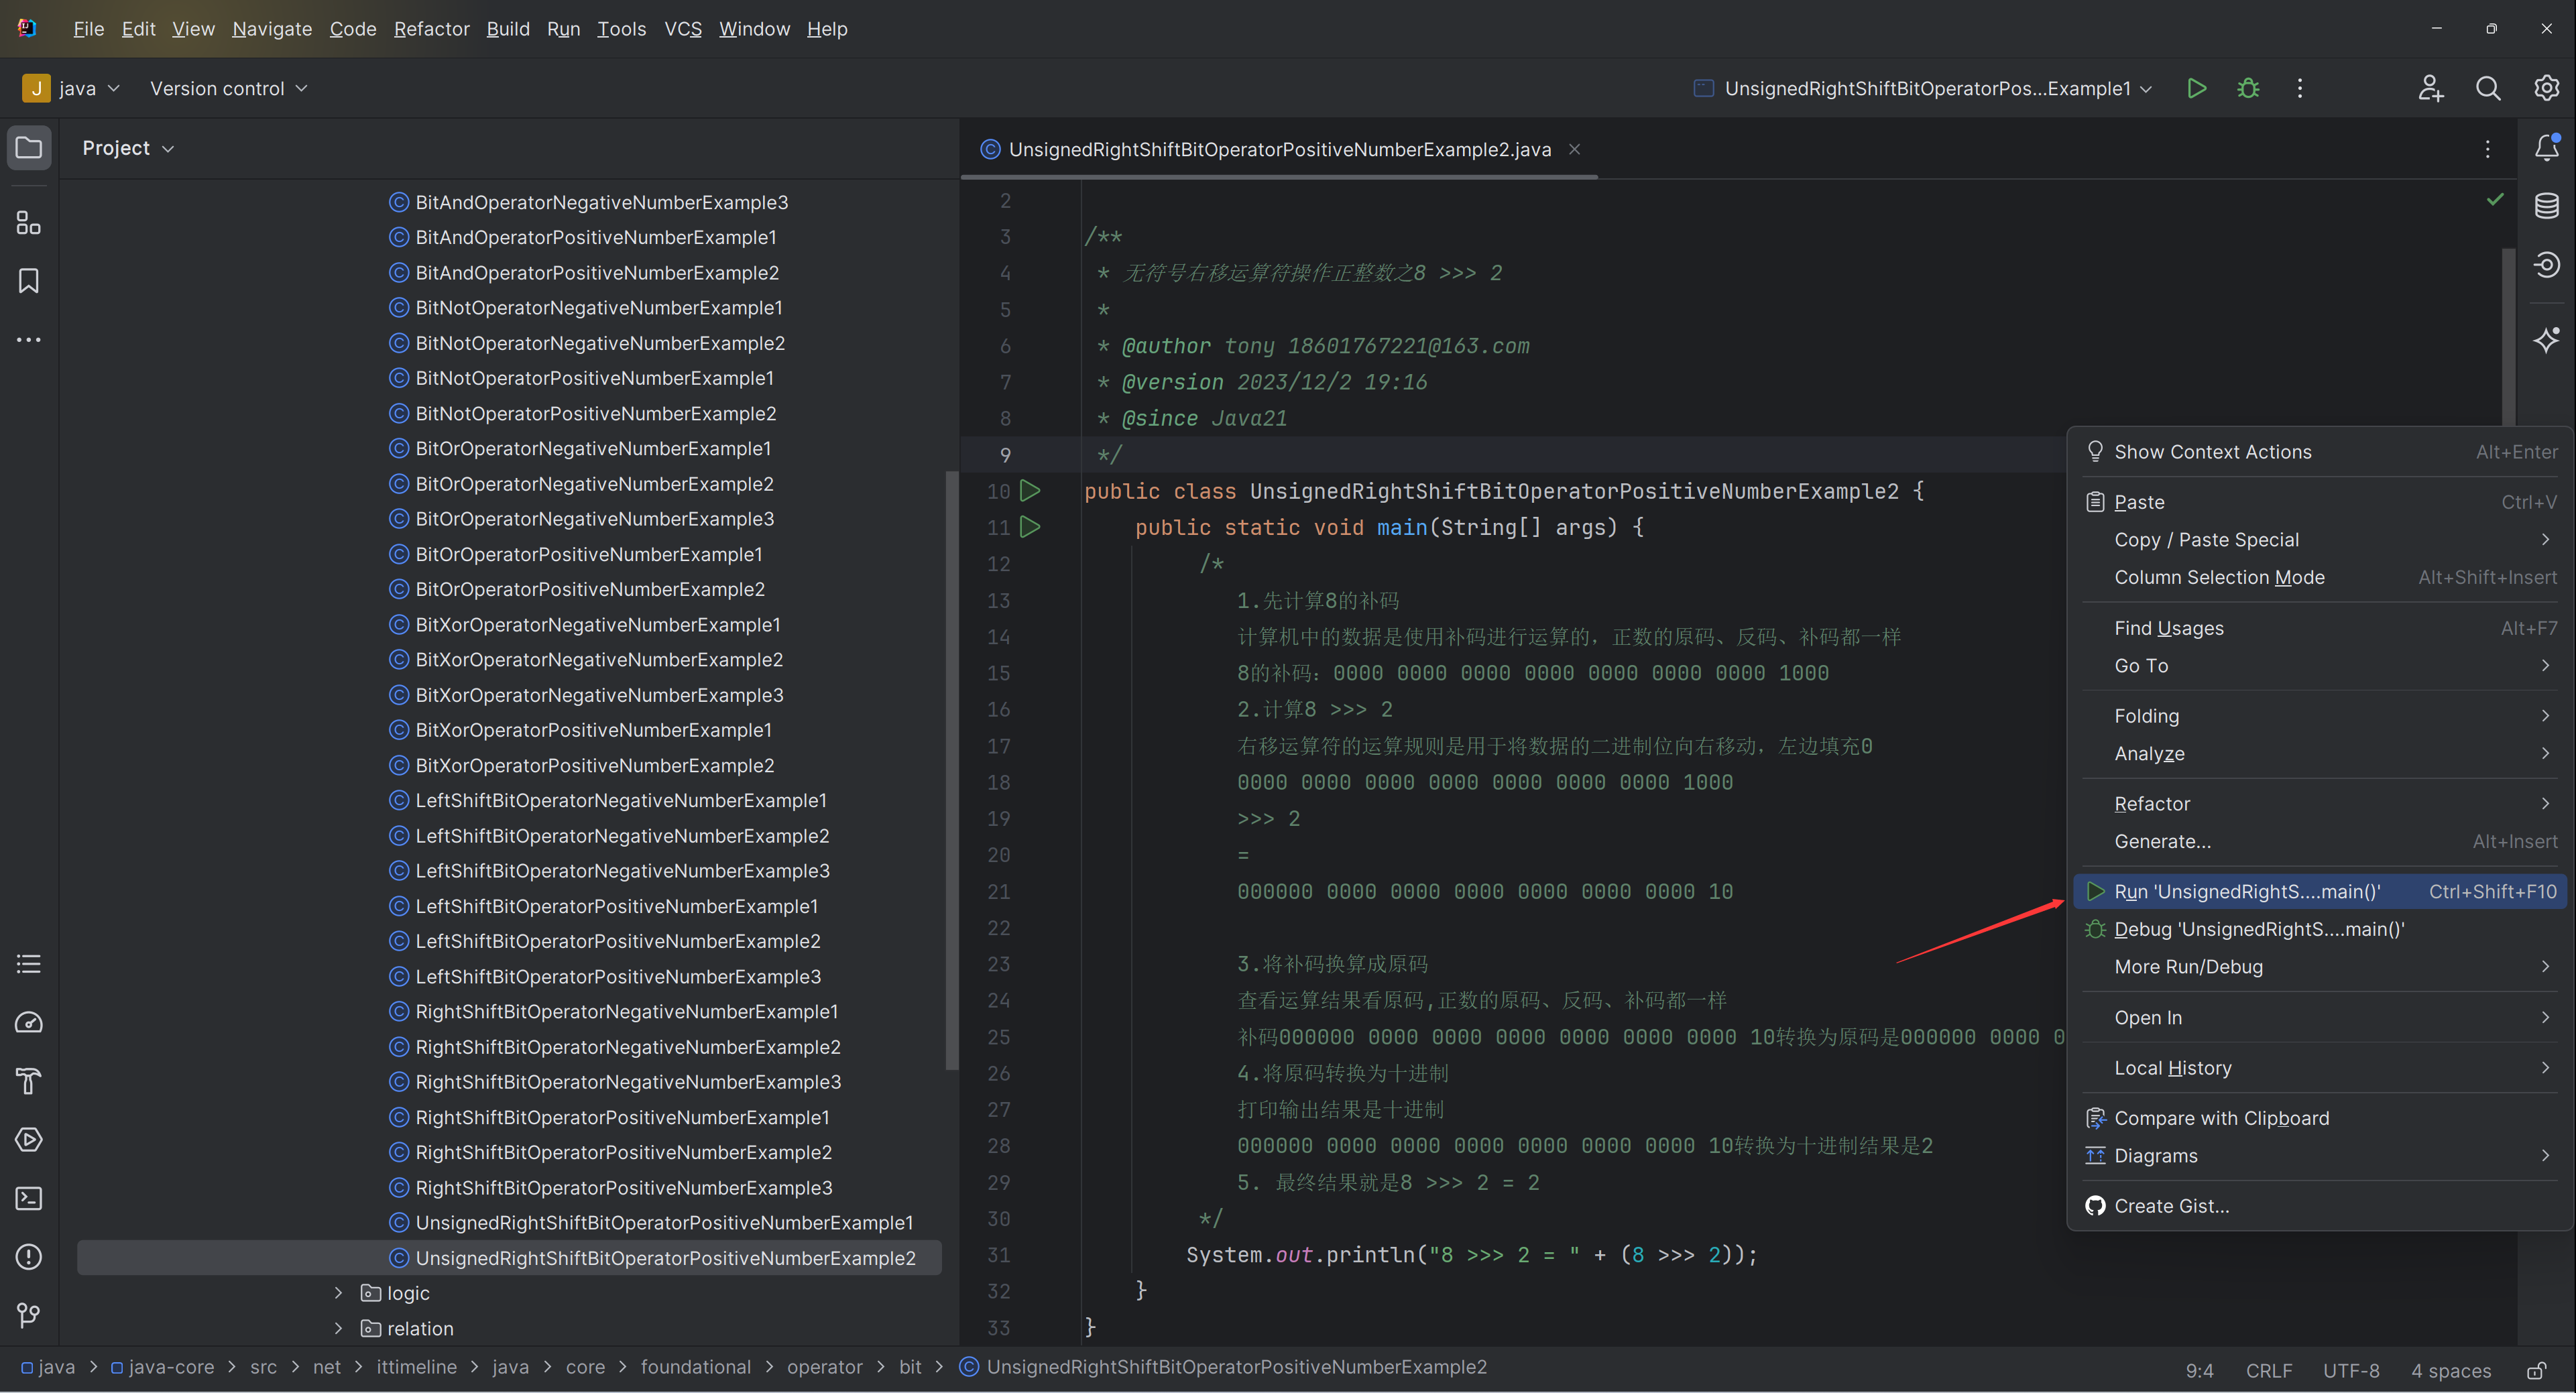The image size is (2576, 1393).
Task: Open the java project dropdown
Action: 72,88
